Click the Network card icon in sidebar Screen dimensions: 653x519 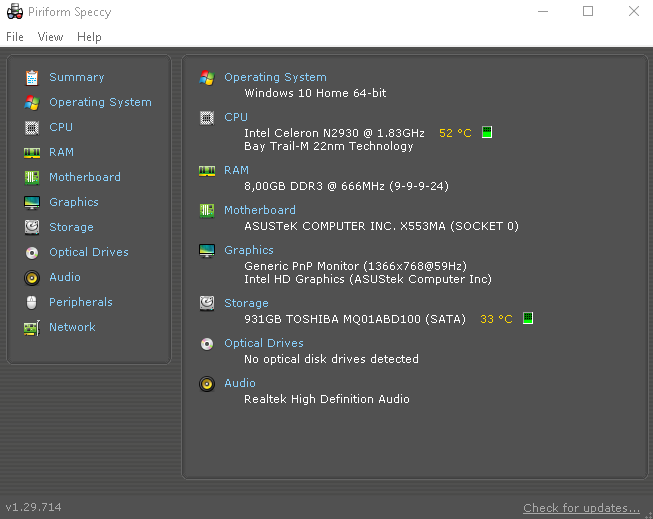32,328
